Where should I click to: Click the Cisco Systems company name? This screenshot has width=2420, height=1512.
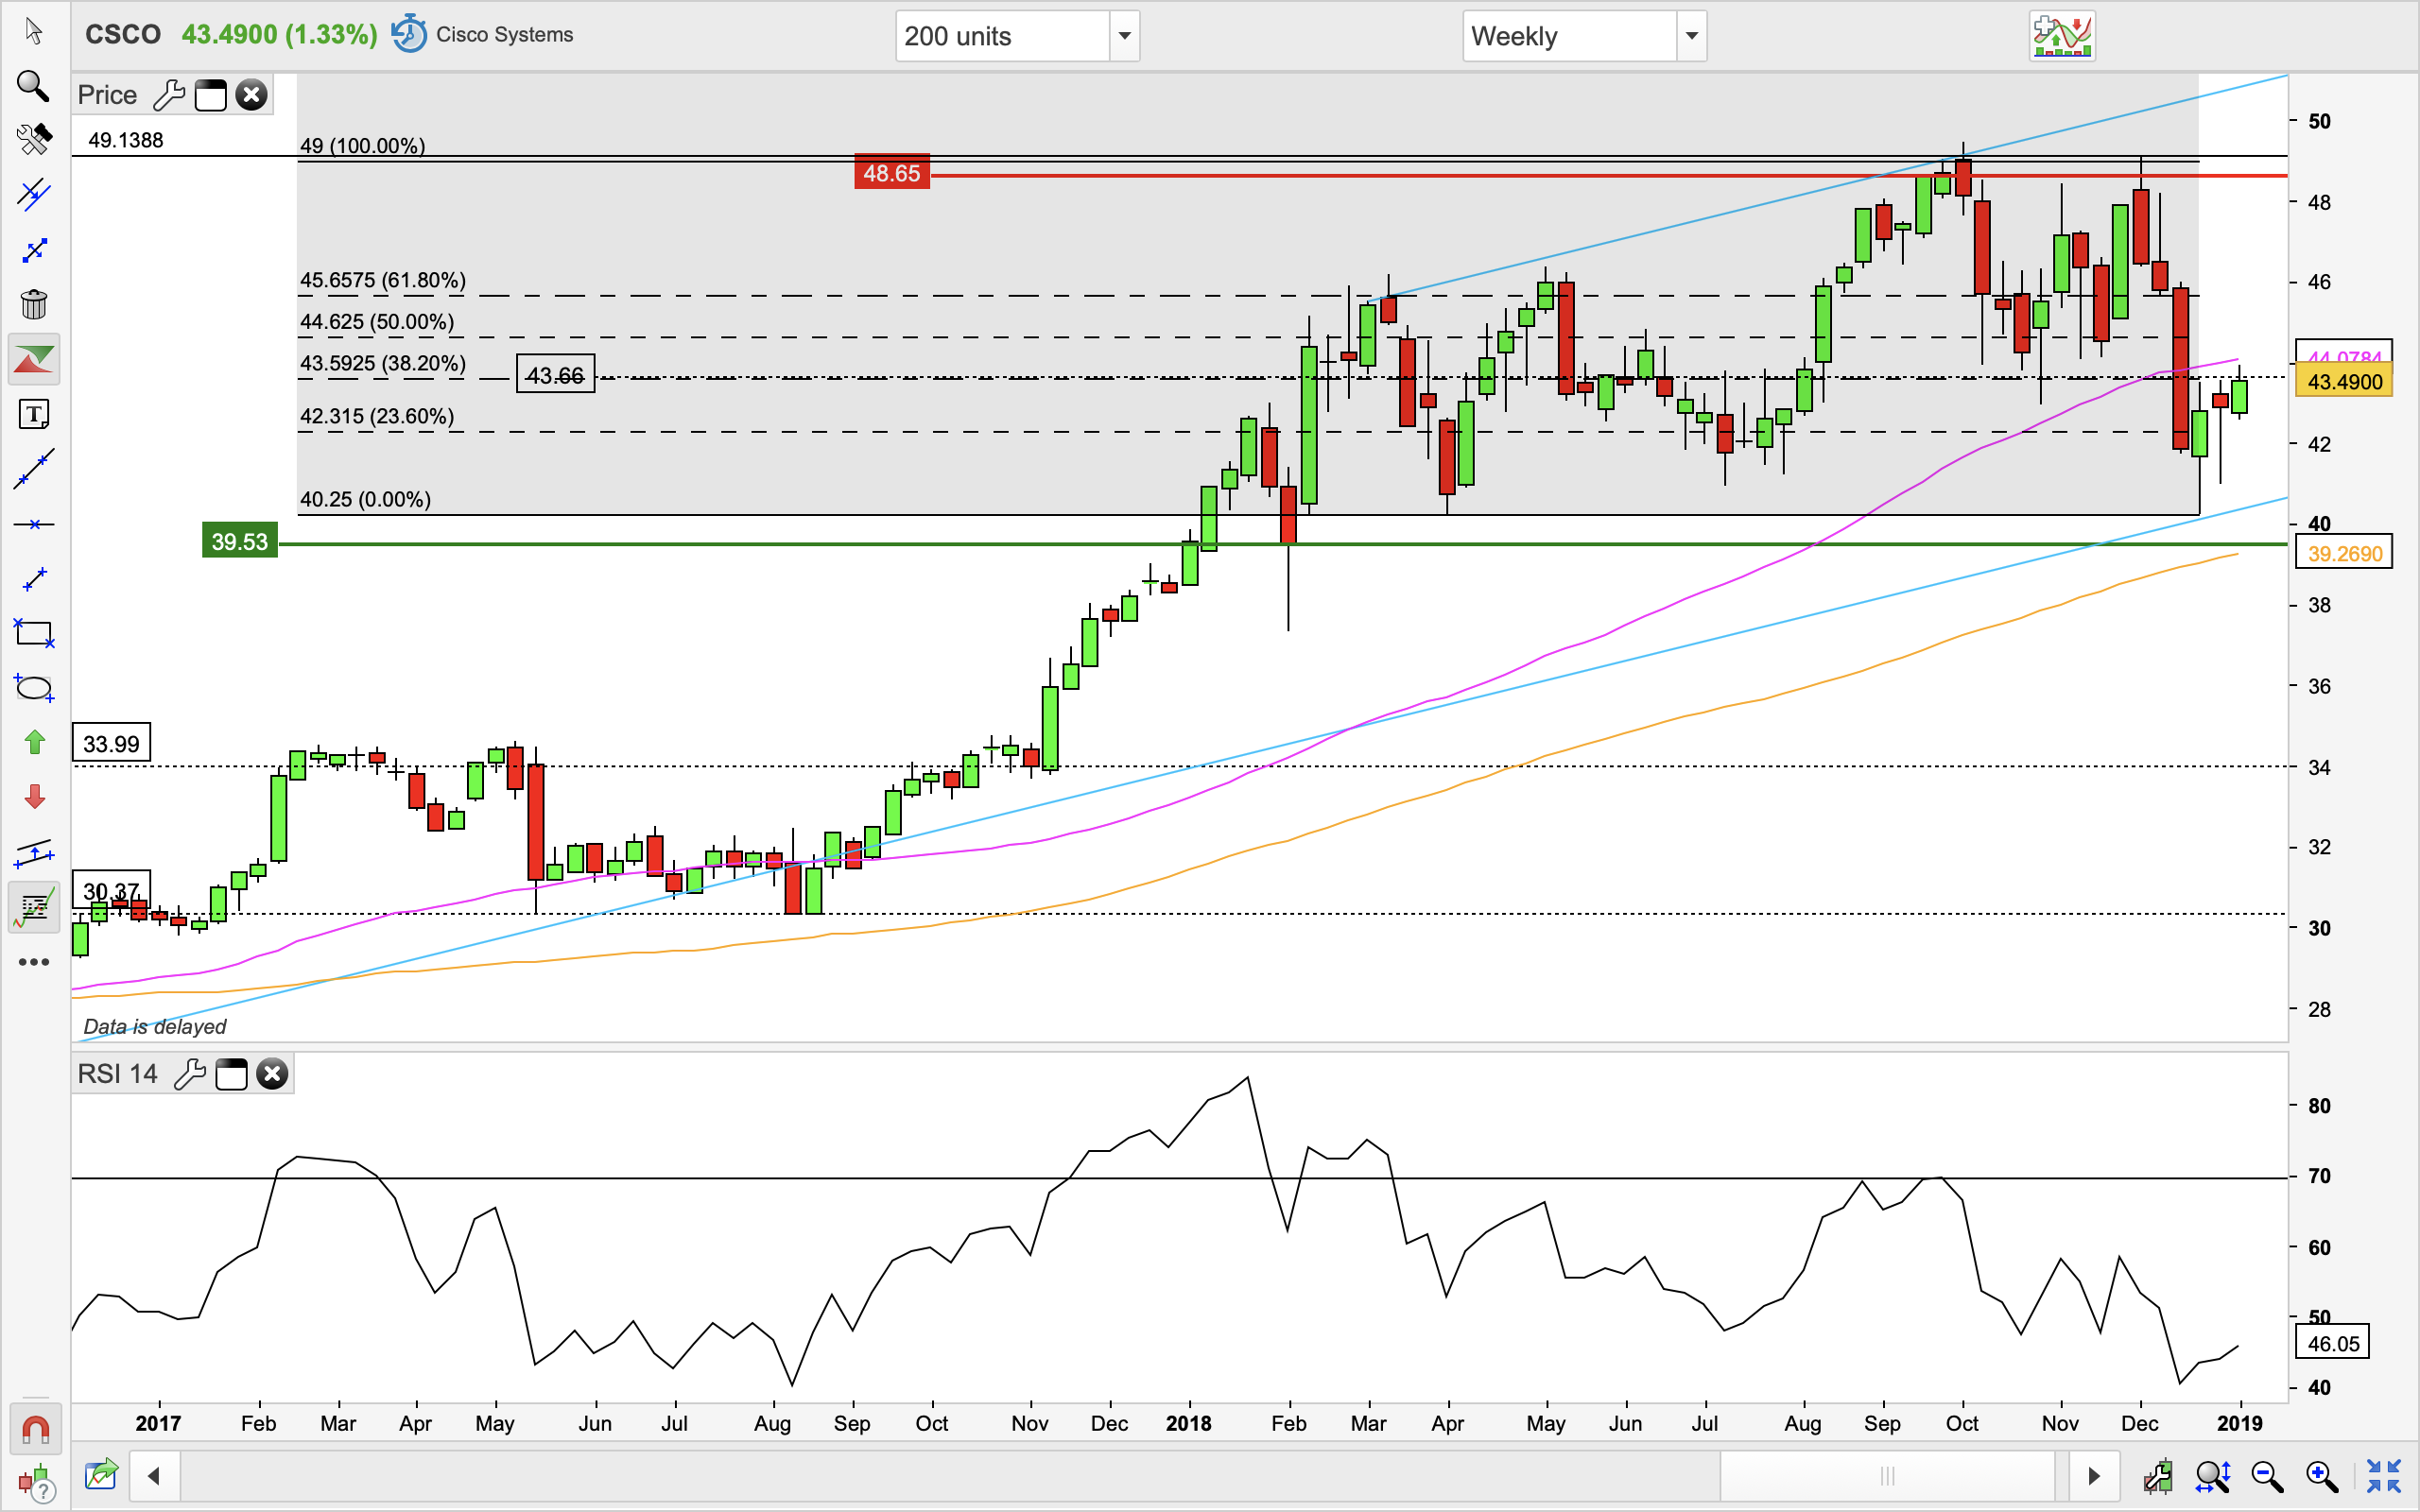click(505, 34)
